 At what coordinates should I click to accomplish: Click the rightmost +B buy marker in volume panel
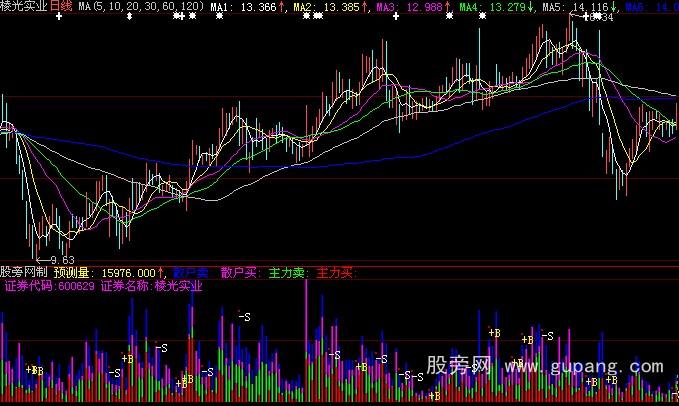pyautogui.click(x=612, y=380)
